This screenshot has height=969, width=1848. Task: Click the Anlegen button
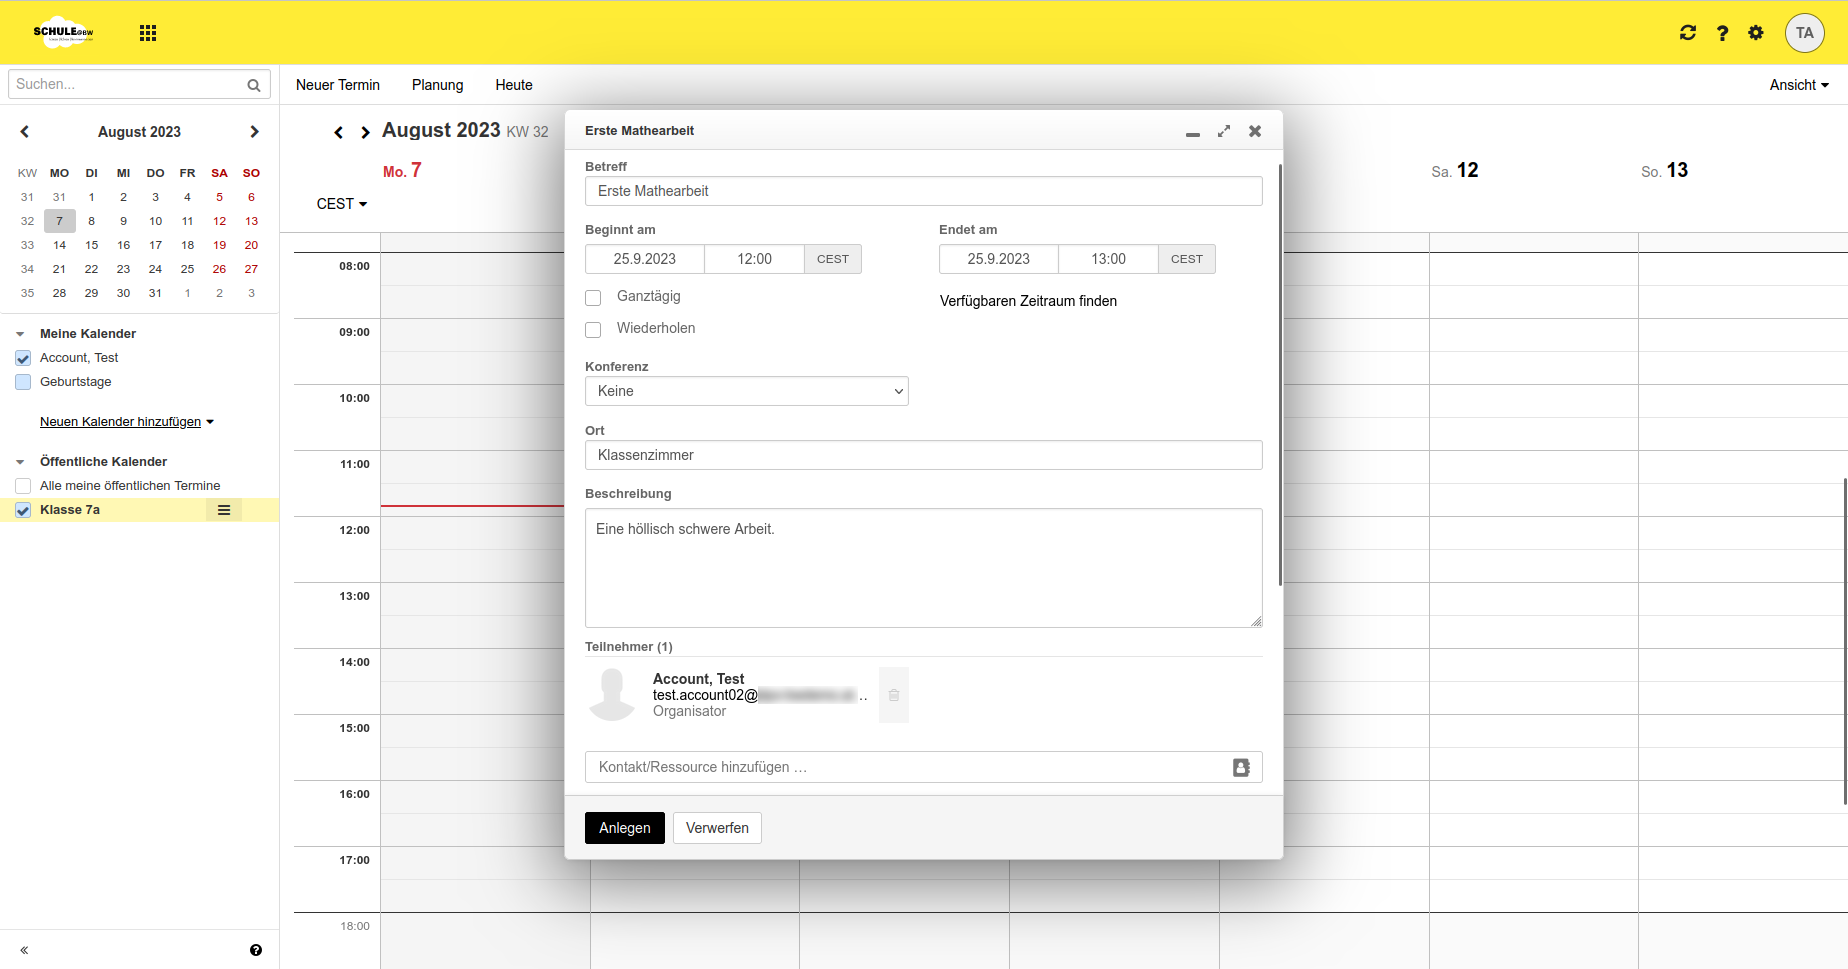pos(624,828)
